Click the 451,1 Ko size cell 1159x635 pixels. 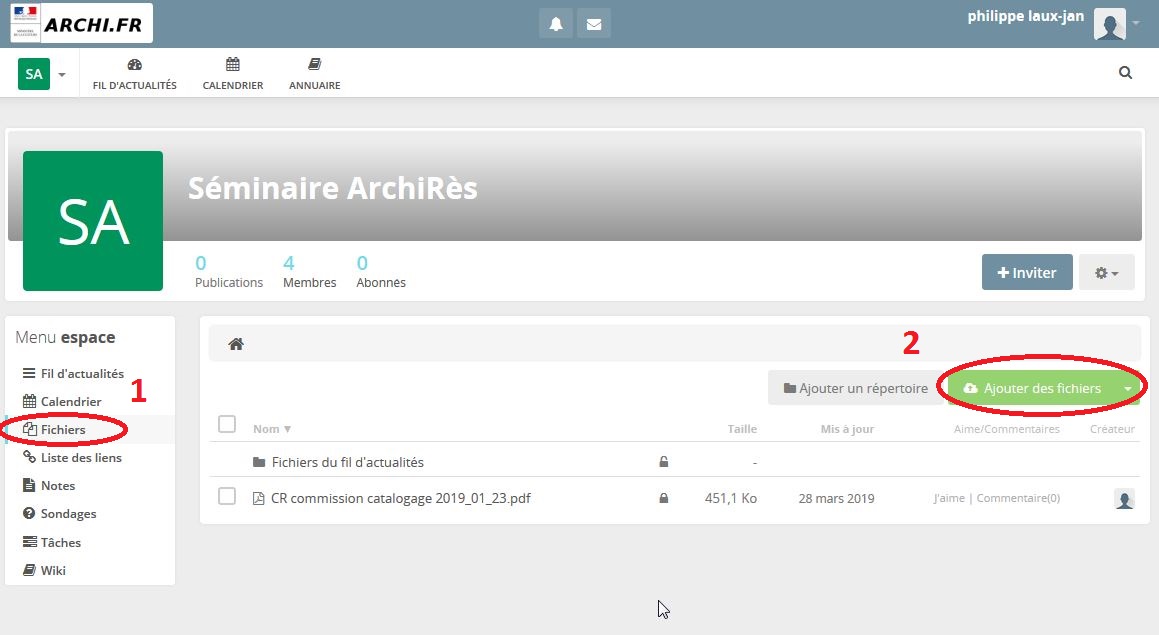[730, 498]
